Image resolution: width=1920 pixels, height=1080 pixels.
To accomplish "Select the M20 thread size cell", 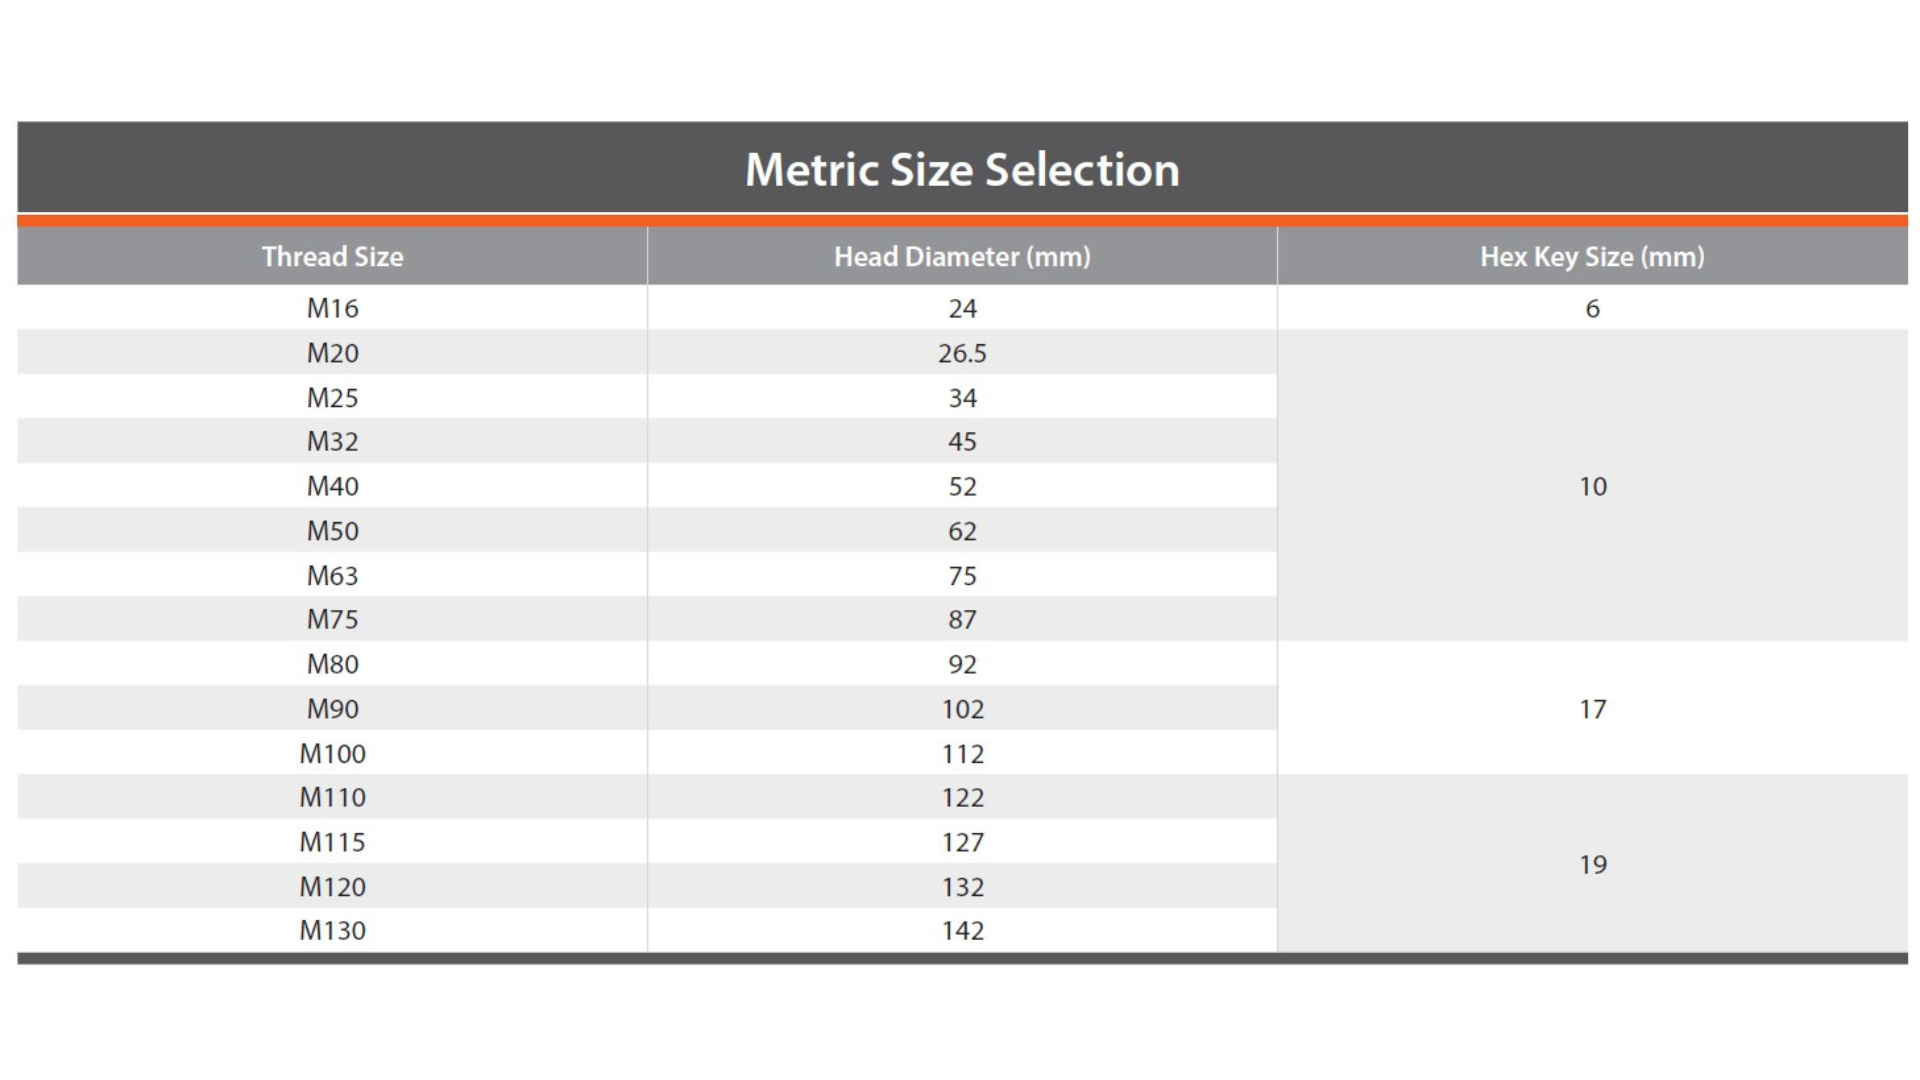I will coord(332,353).
